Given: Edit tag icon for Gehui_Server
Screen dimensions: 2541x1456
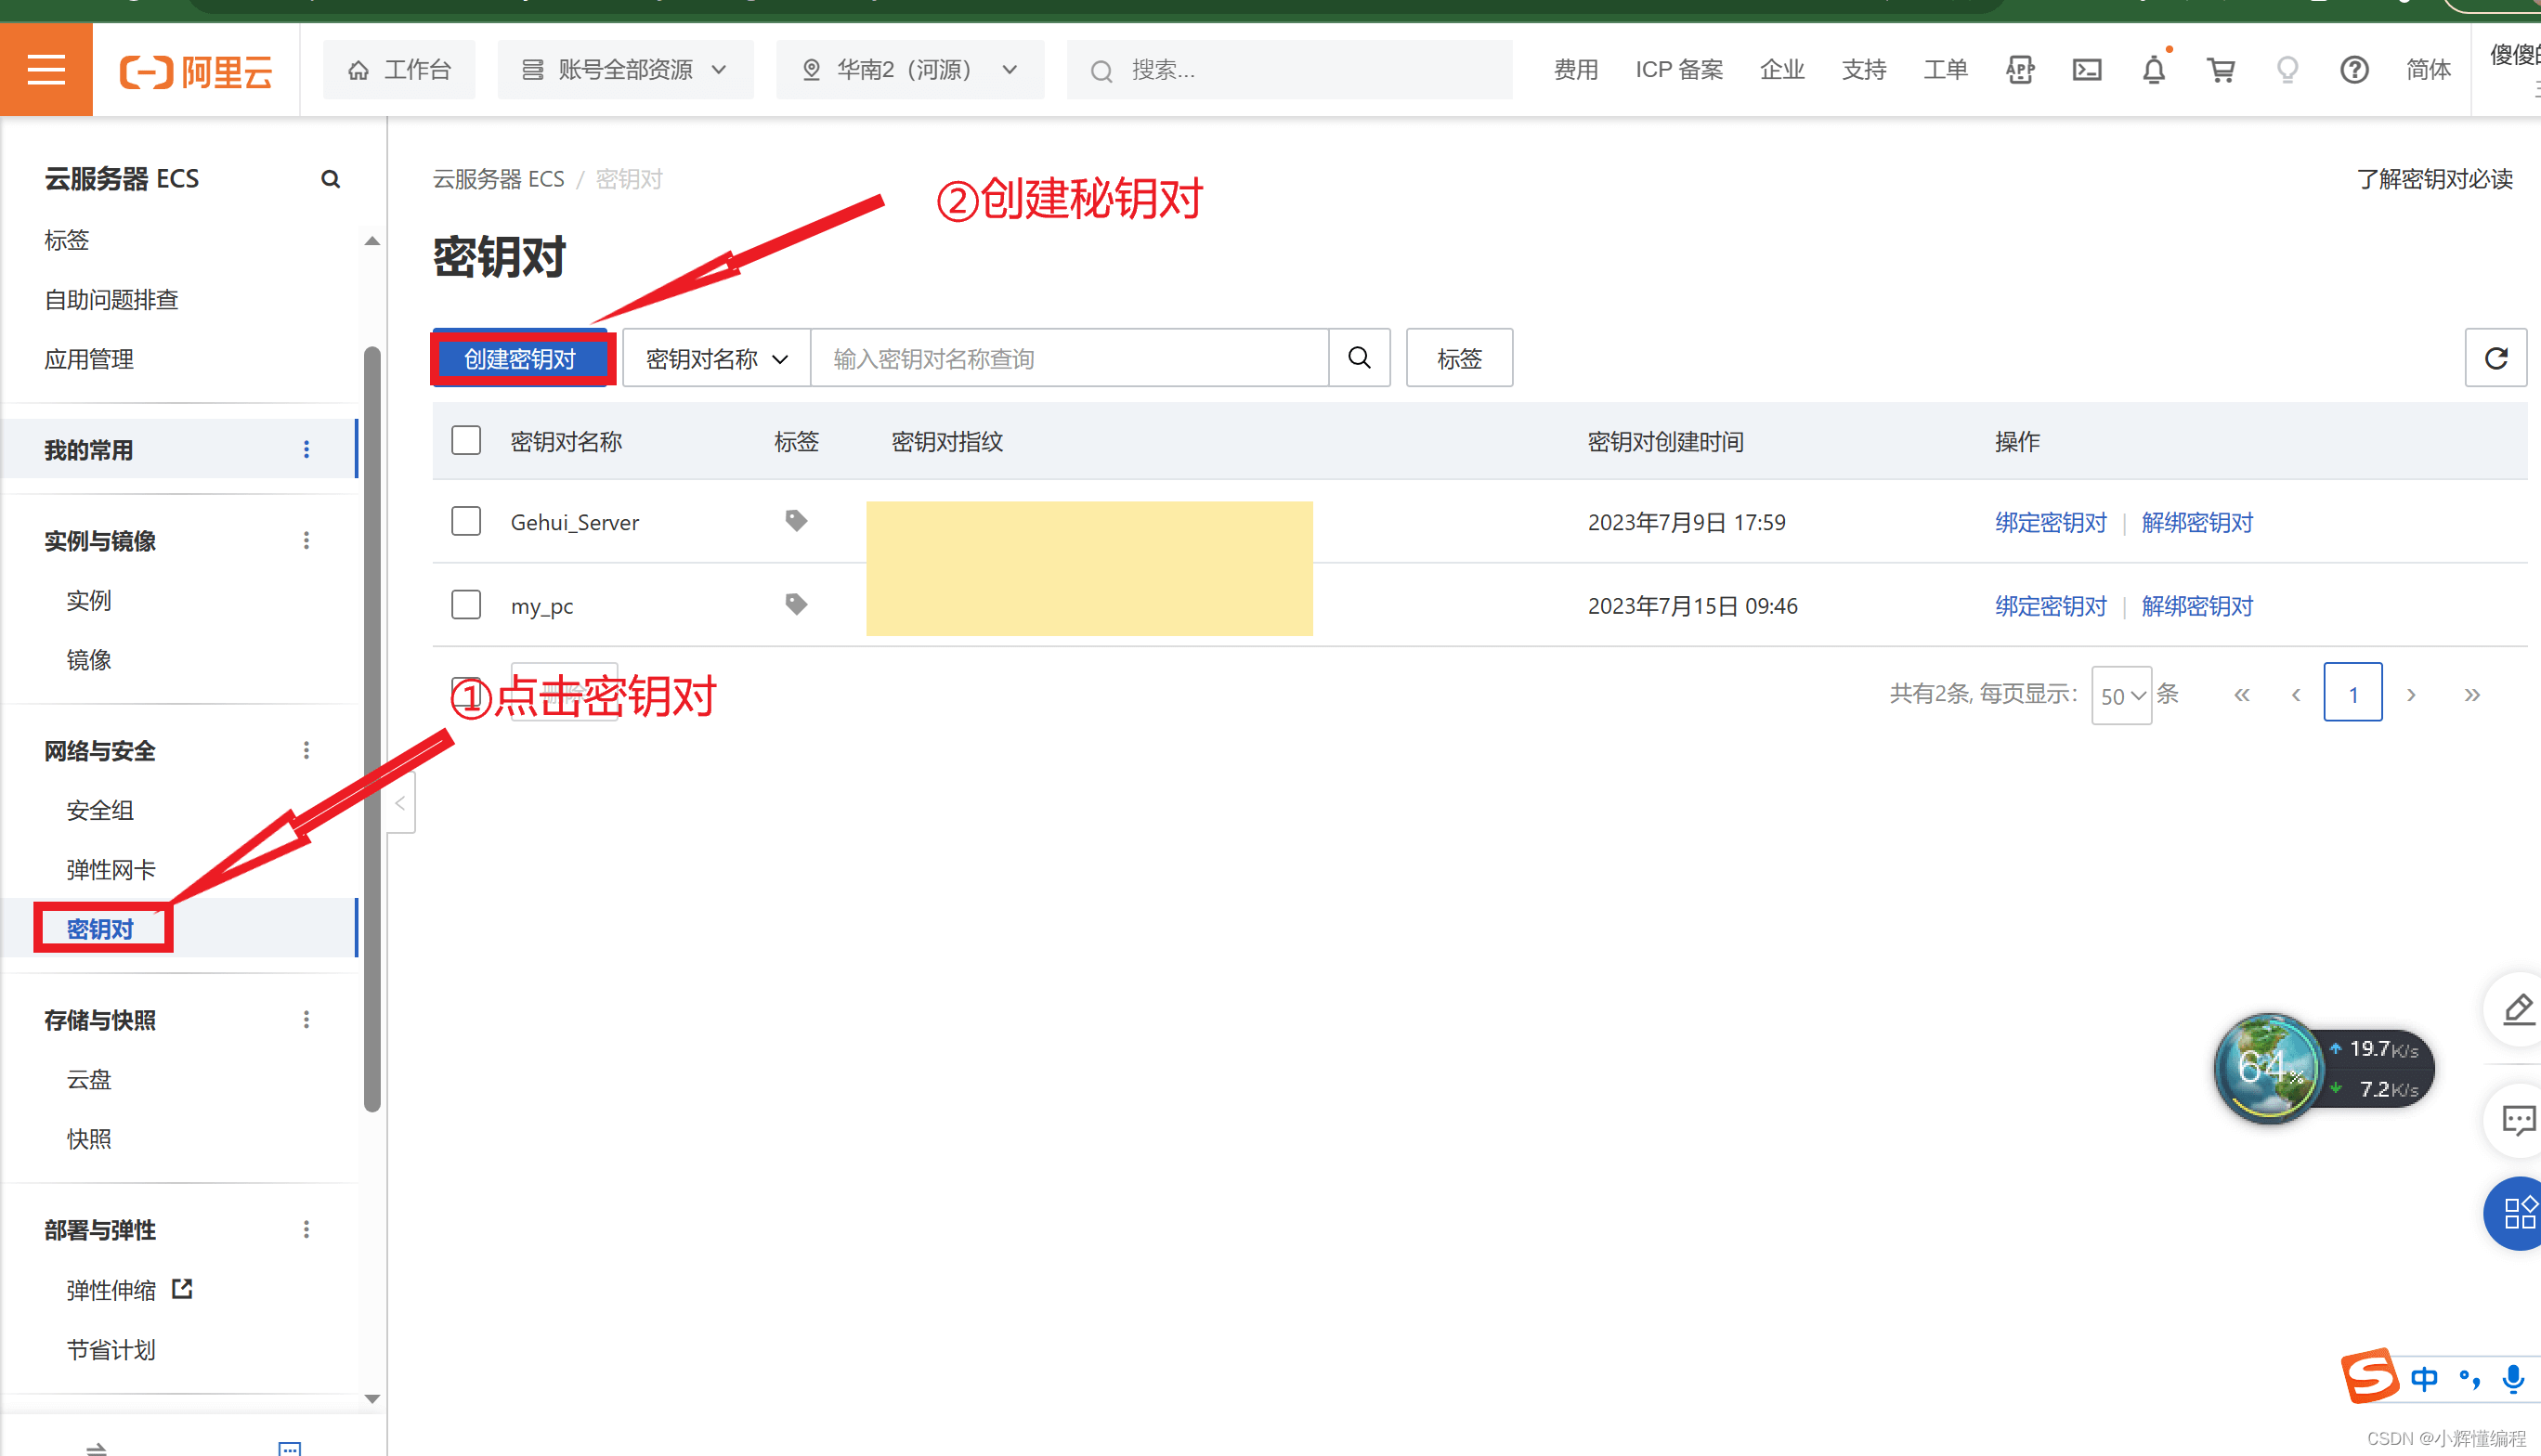Looking at the screenshot, I should pos(795,521).
